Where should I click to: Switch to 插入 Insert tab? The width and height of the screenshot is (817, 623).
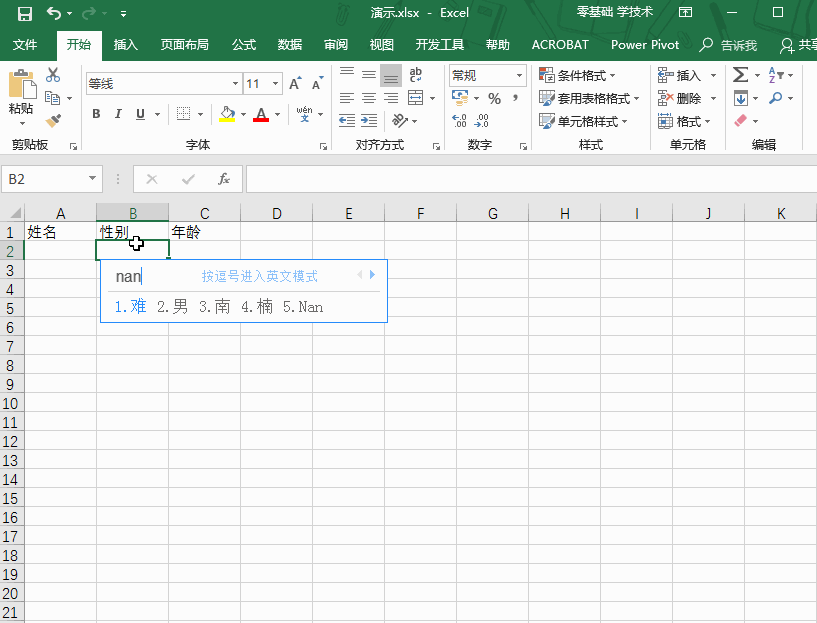click(126, 45)
